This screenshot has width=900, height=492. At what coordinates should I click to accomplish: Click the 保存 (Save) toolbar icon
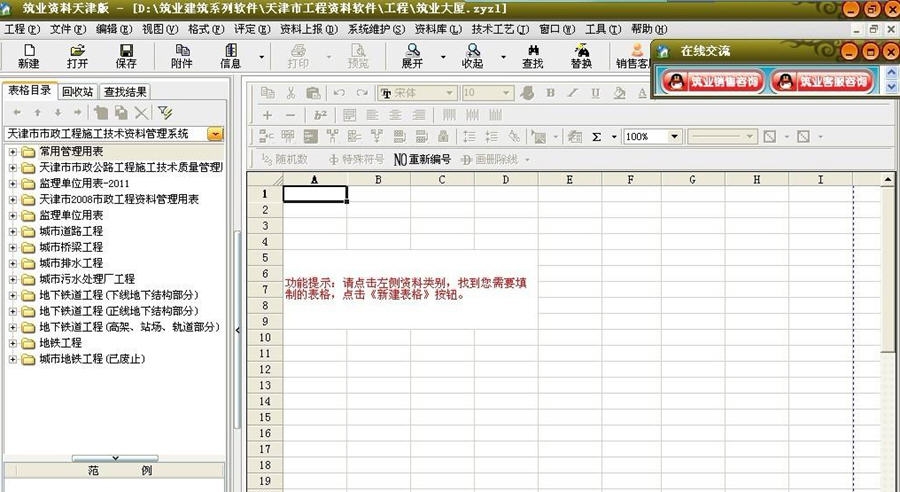coord(126,56)
